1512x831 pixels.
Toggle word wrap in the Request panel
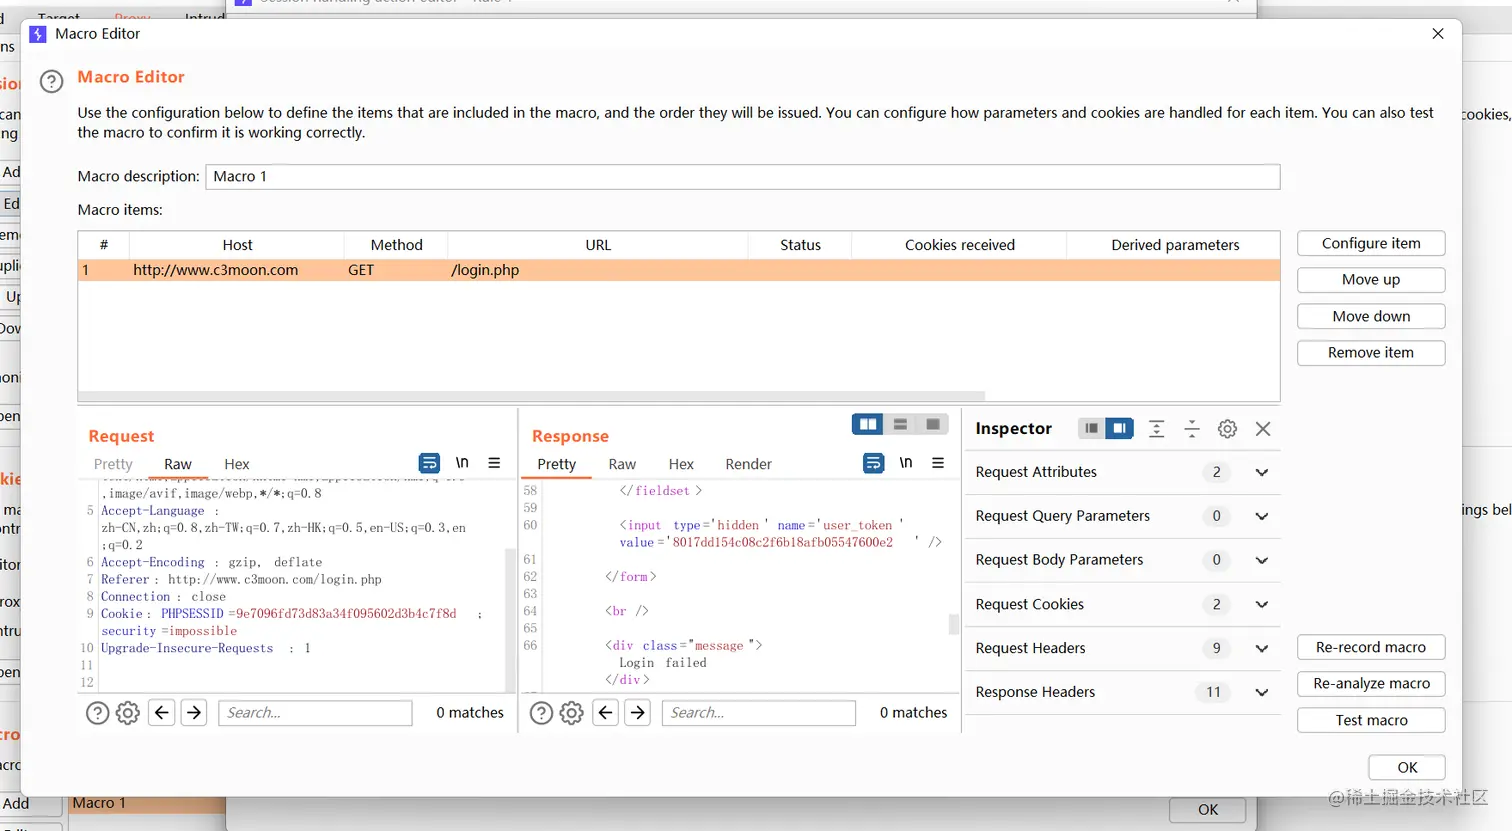tap(429, 463)
